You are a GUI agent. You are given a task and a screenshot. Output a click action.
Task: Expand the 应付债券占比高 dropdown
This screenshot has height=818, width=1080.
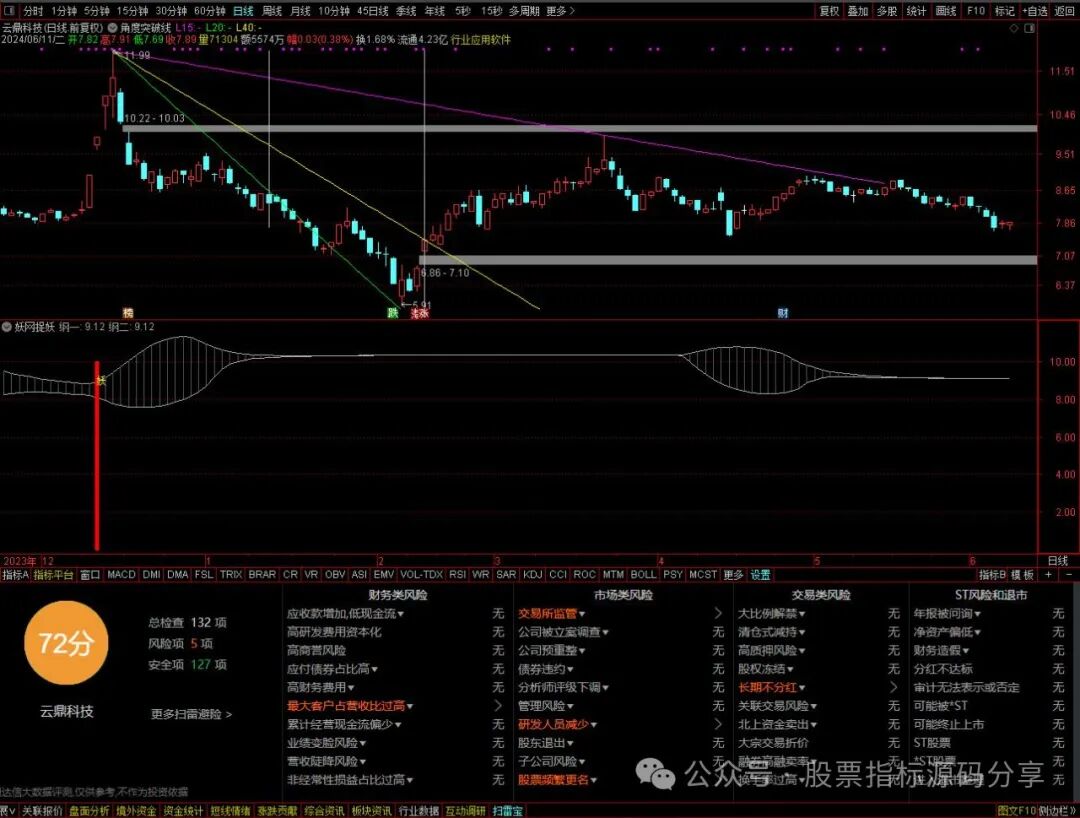[374, 669]
